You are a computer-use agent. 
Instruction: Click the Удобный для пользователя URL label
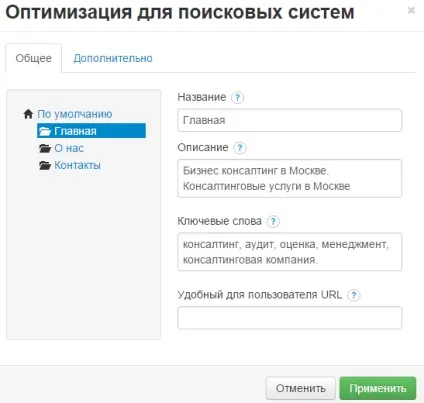[x=260, y=295]
